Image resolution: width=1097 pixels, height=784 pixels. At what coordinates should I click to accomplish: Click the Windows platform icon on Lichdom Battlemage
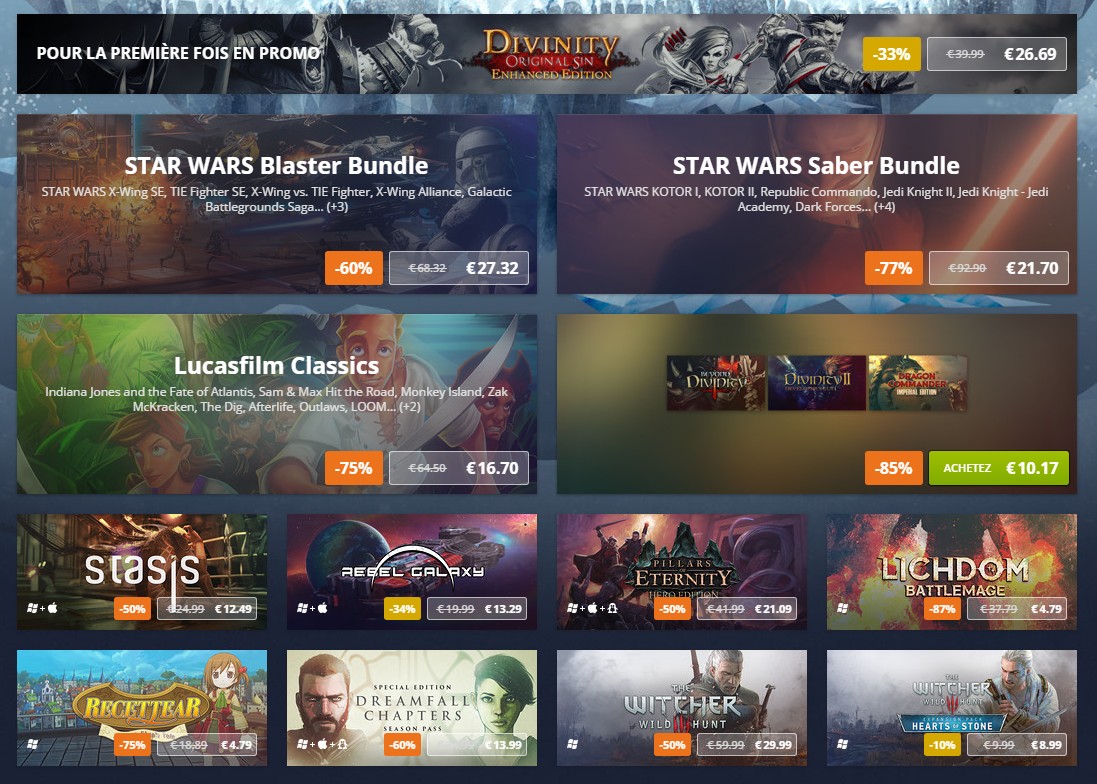click(x=842, y=608)
